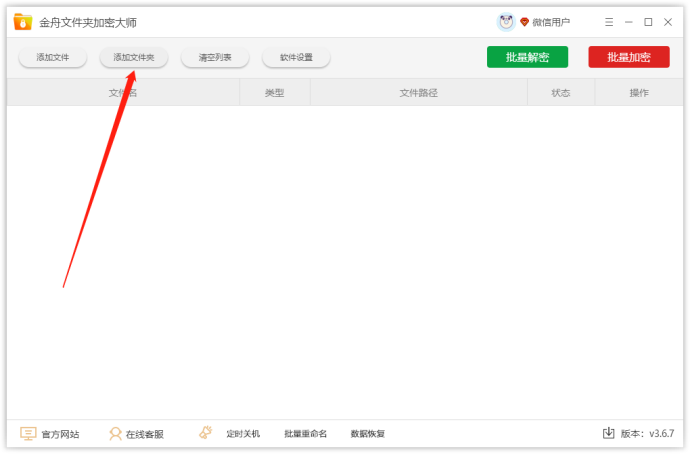Click the 版本: v3.6.7 text
Image resolution: width=691 pixels, height=454 pixels.
647,434
